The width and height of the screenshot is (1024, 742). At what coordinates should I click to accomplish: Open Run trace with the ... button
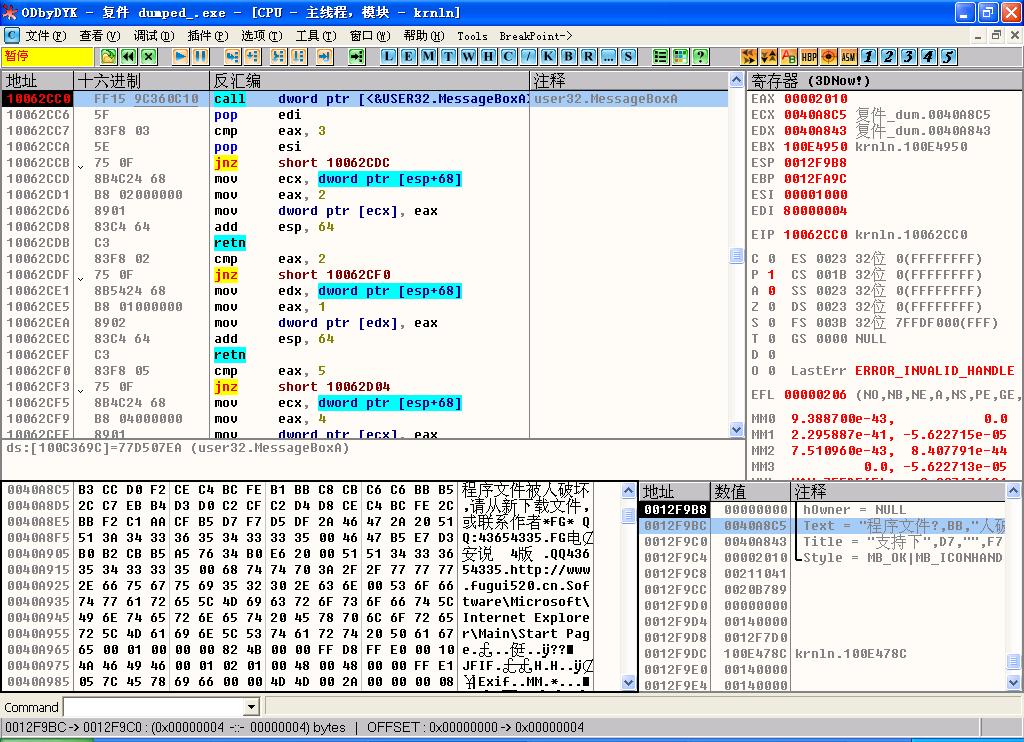click(x=609, y=57)
